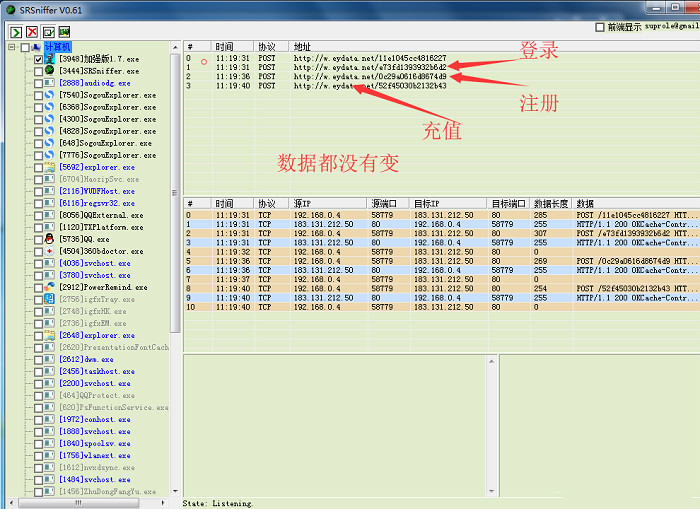Viewport: 700px width, 509px height.
Task: Tick the 计算机 root node checkbox
Action: point(23,47)
